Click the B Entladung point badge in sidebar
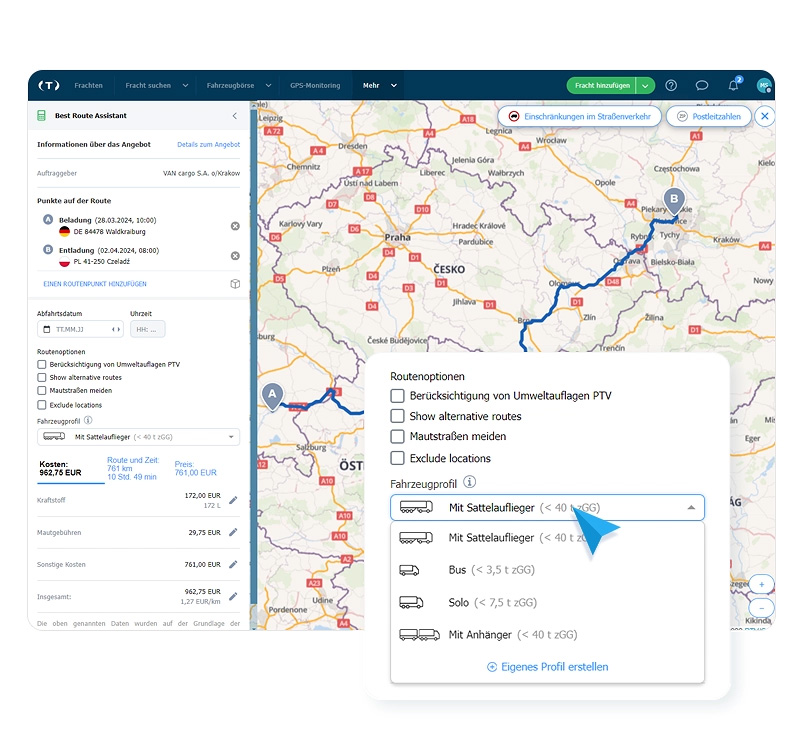The height and width of the screenshot is (750, 800). pos(48,249)
